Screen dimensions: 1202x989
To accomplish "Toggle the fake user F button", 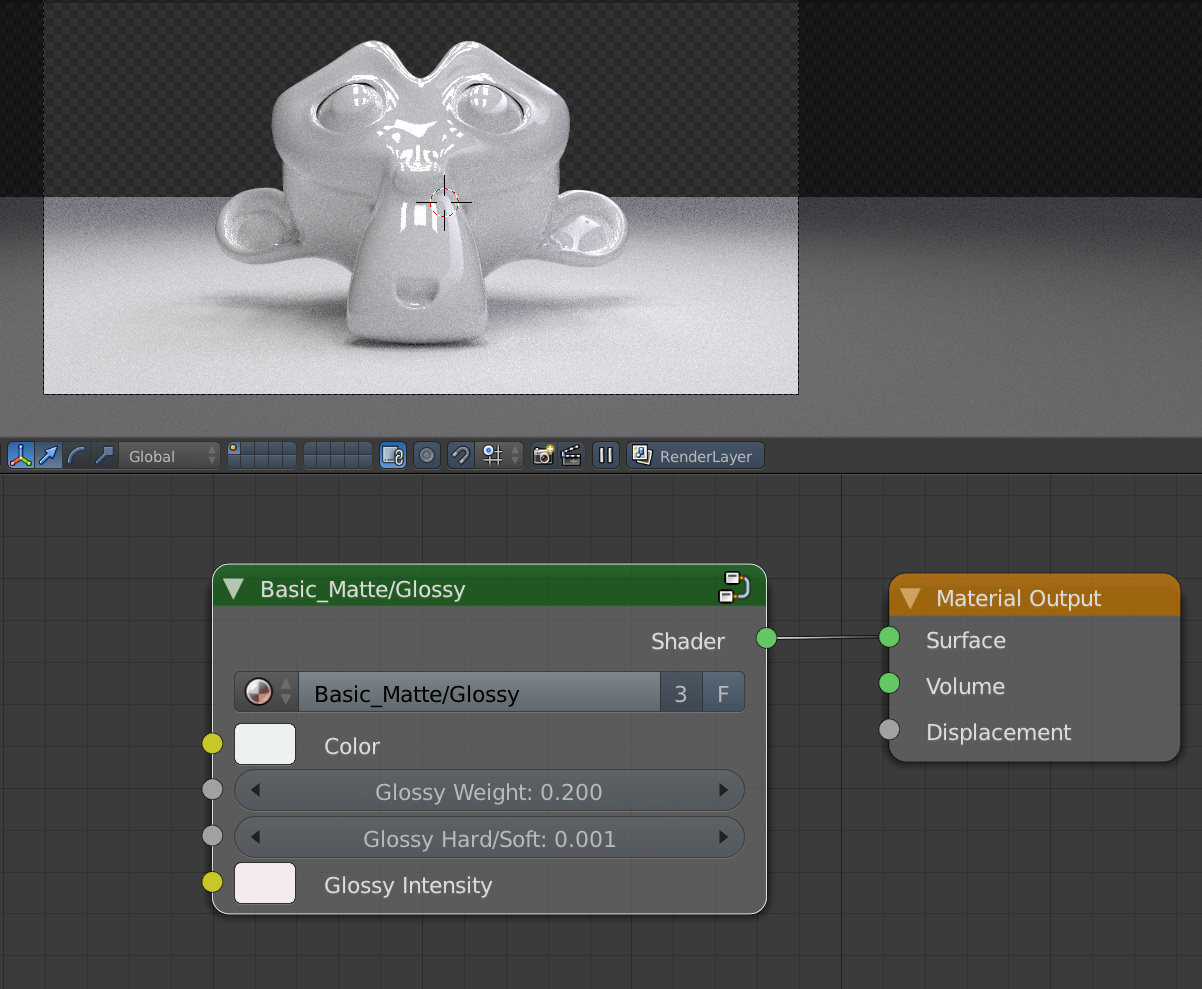I will 723,692.
